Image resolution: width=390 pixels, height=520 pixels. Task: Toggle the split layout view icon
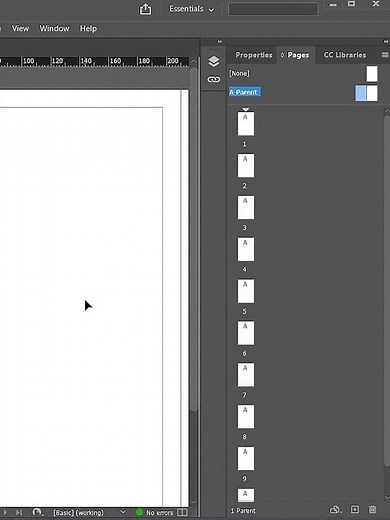pos(182,512)
